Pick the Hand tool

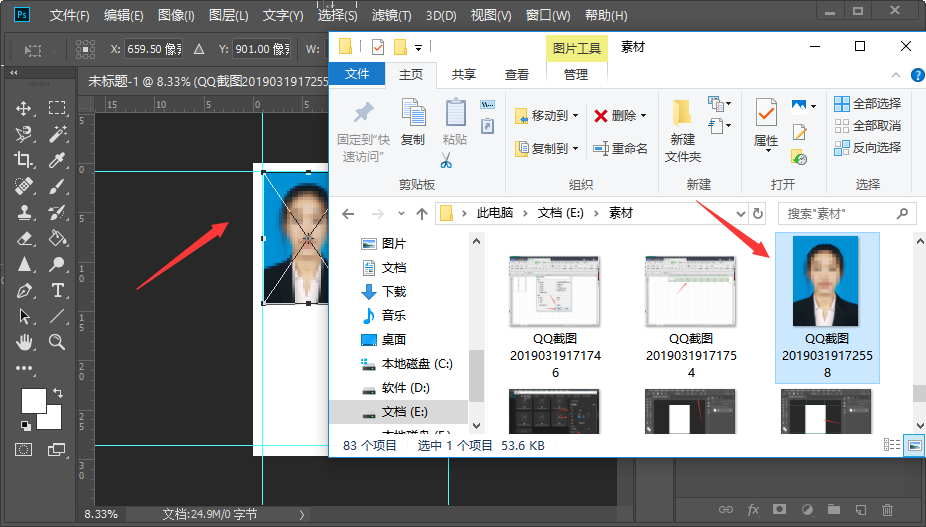(24, 341)
